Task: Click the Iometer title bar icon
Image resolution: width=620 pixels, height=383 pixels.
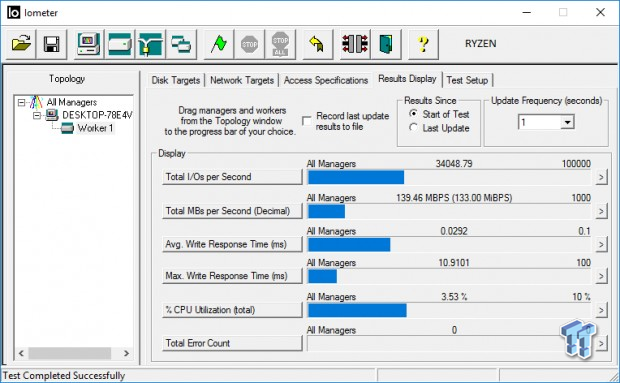Action: (13, 13)
